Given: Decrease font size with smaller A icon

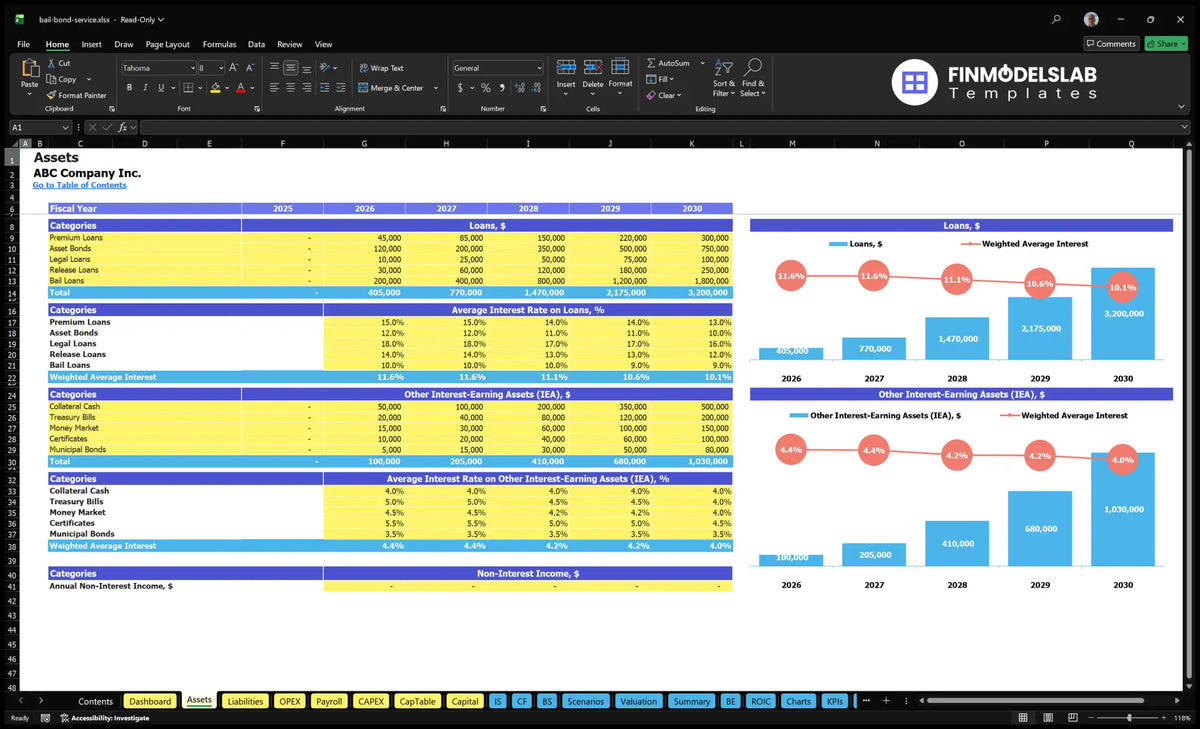Looking at the screenshot, I should click(249, 68).
